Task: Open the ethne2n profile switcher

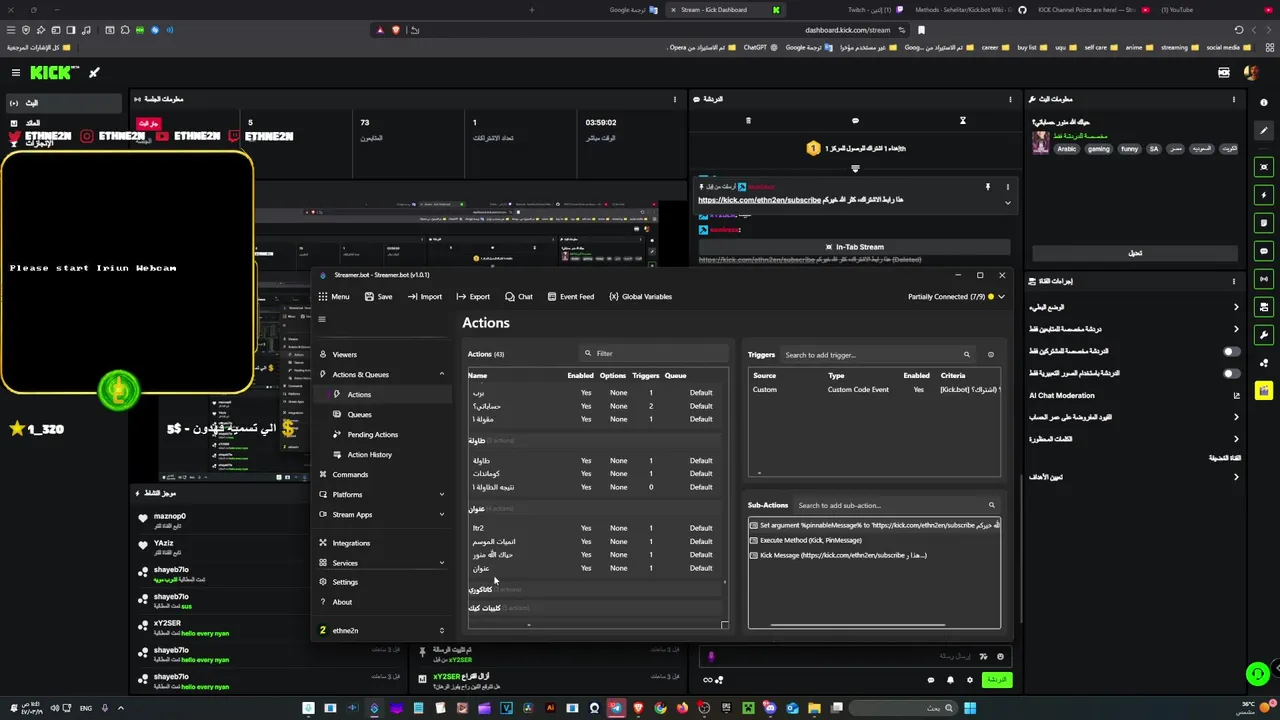Action: [382, 630]
